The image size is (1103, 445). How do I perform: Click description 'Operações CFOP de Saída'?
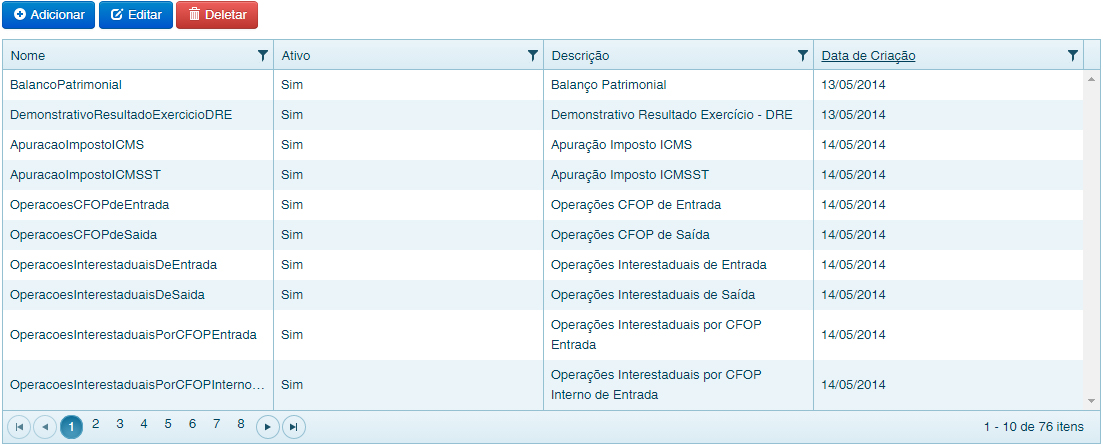(x=630, y=235)
